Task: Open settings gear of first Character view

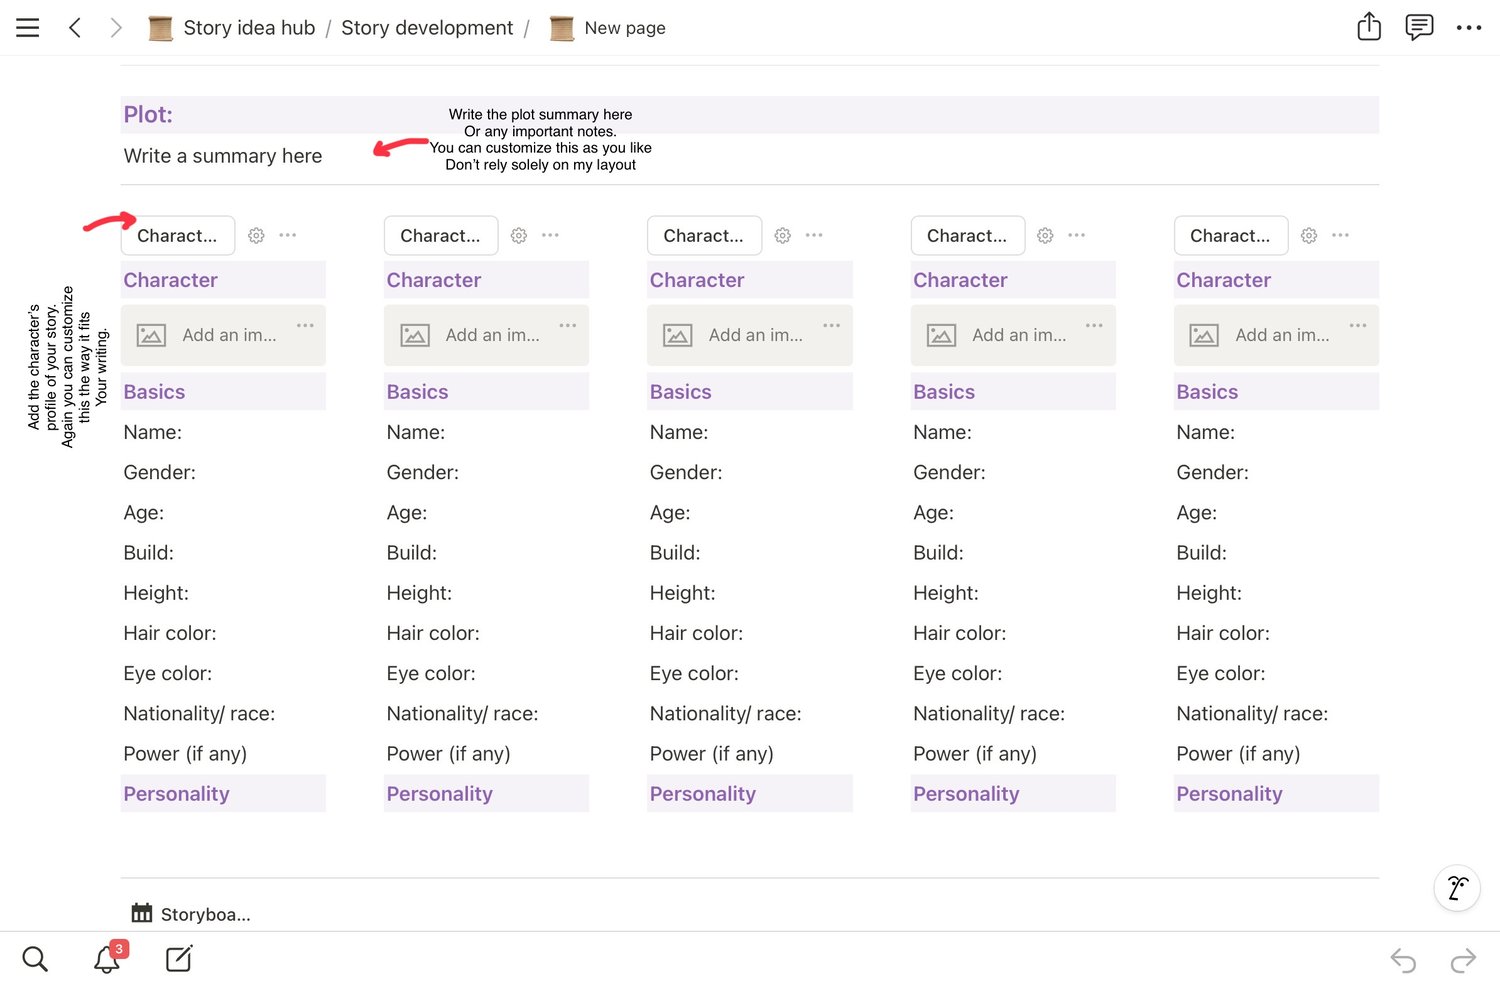Action: pyautogui.click(x=256, y=235)
